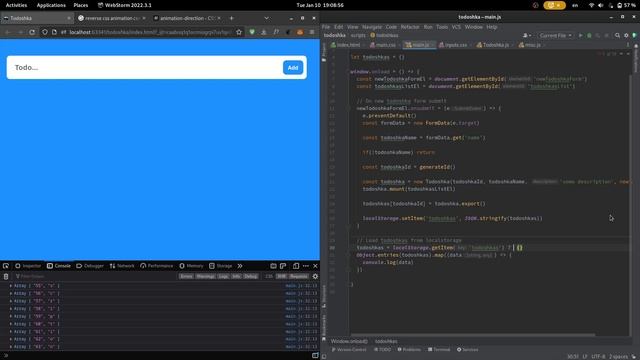
Task: Open the Refactor menu in WebStorm
Action: click(410, 27)
